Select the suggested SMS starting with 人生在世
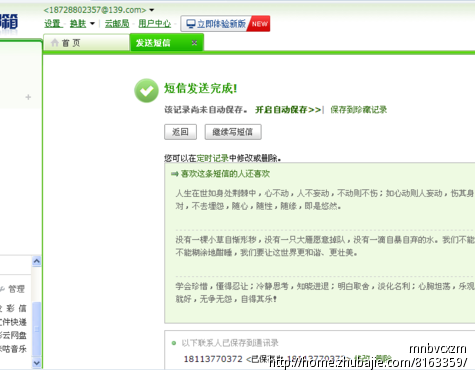The image size is (475, 370). 325,200
